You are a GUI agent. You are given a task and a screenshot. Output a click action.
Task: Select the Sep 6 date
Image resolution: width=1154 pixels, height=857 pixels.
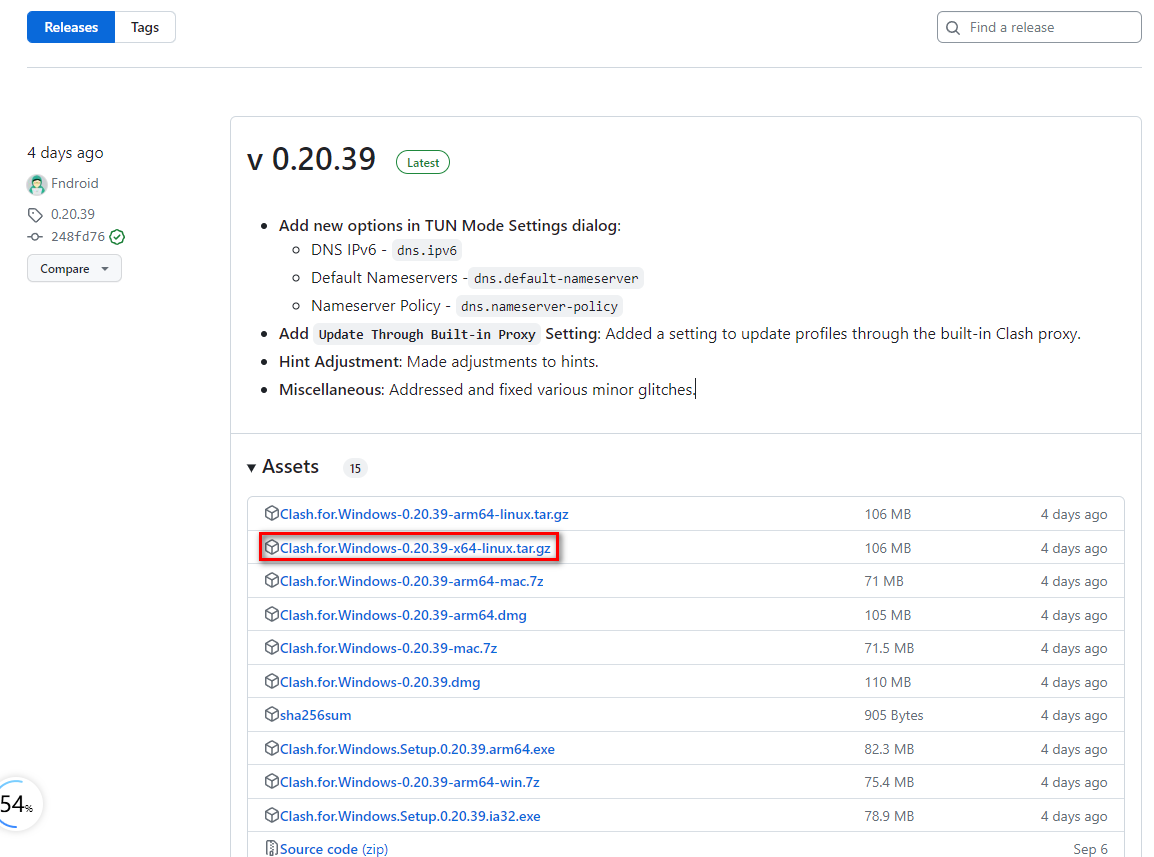click(x=1090, y=849)
